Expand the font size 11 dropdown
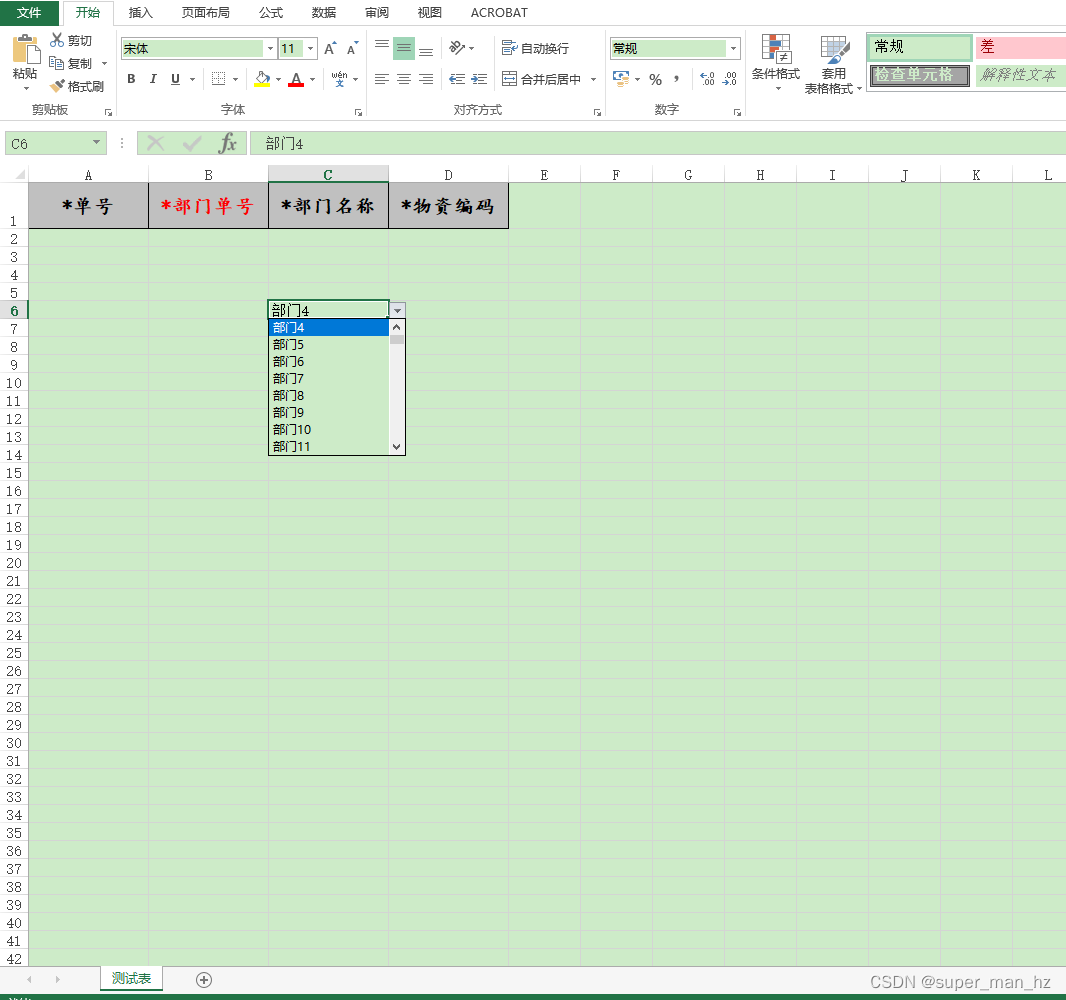This screenshot has width=1066, height=1000. point(311,49)
